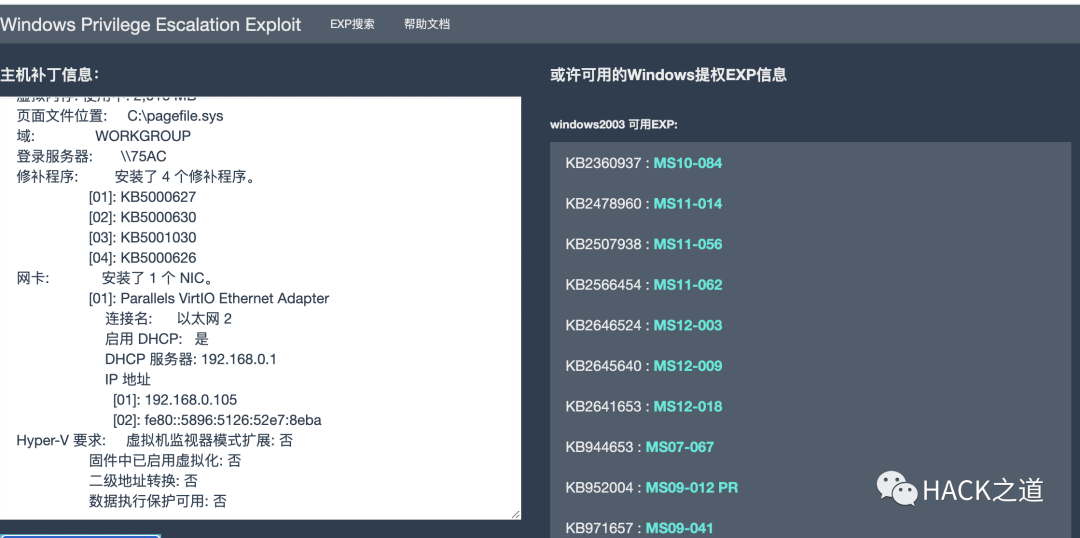Click the DHCP 服务器: 192.168.0.1 line
Image resolution: width=1080 pixels, height=538 pixels.
(x=191, y=360)
